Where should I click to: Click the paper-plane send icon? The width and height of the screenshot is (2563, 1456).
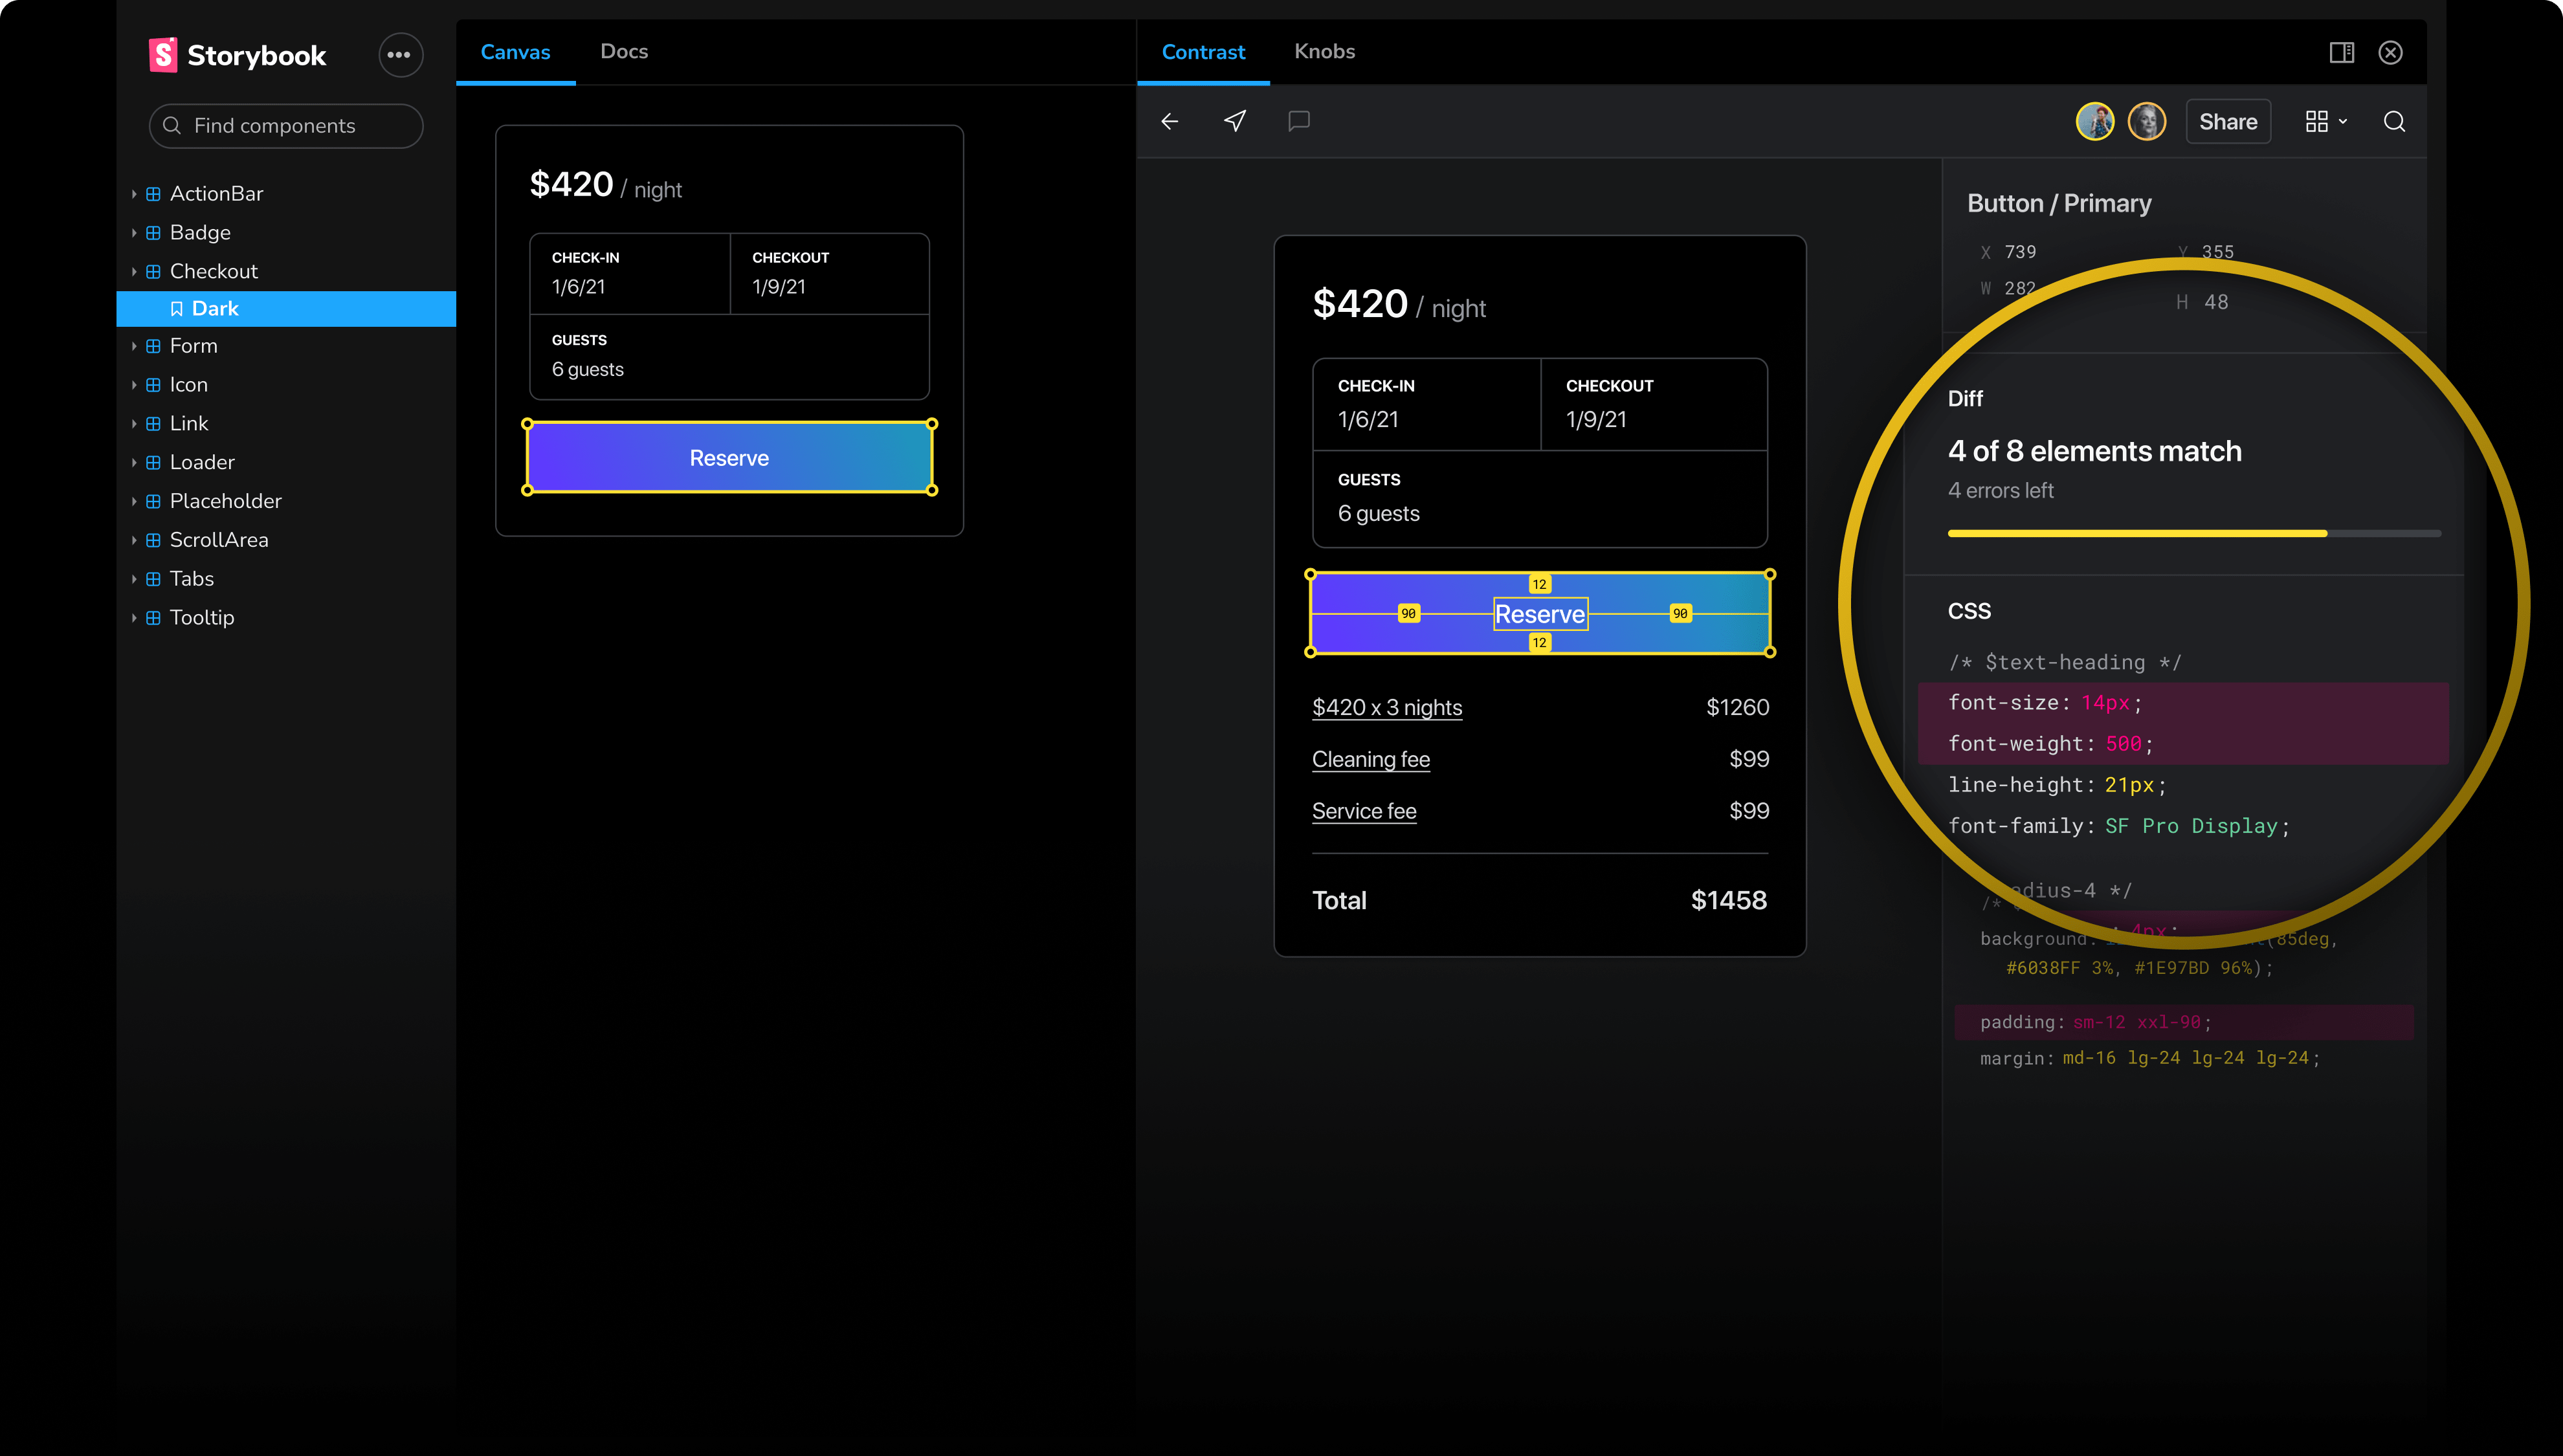tap(1235, 121)
